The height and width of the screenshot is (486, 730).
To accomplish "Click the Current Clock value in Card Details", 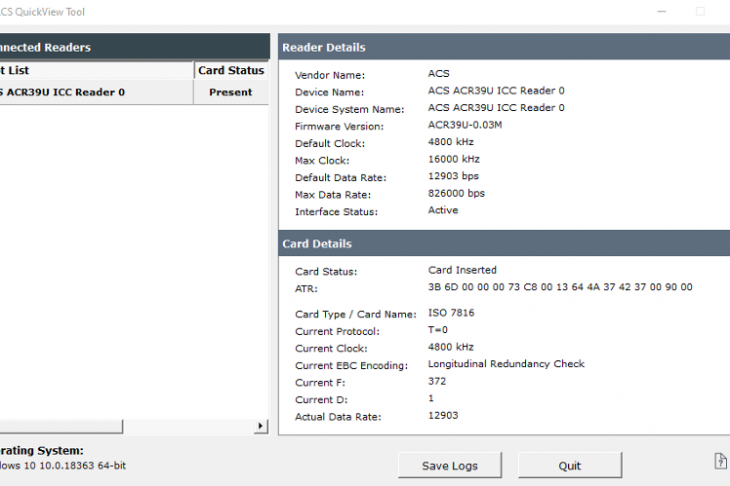I will click(x=451, y=347).
